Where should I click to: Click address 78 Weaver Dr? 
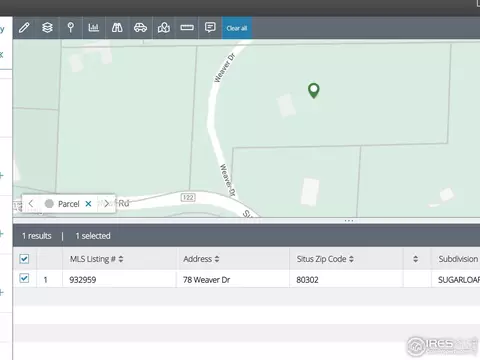click(x=206, y=280)
